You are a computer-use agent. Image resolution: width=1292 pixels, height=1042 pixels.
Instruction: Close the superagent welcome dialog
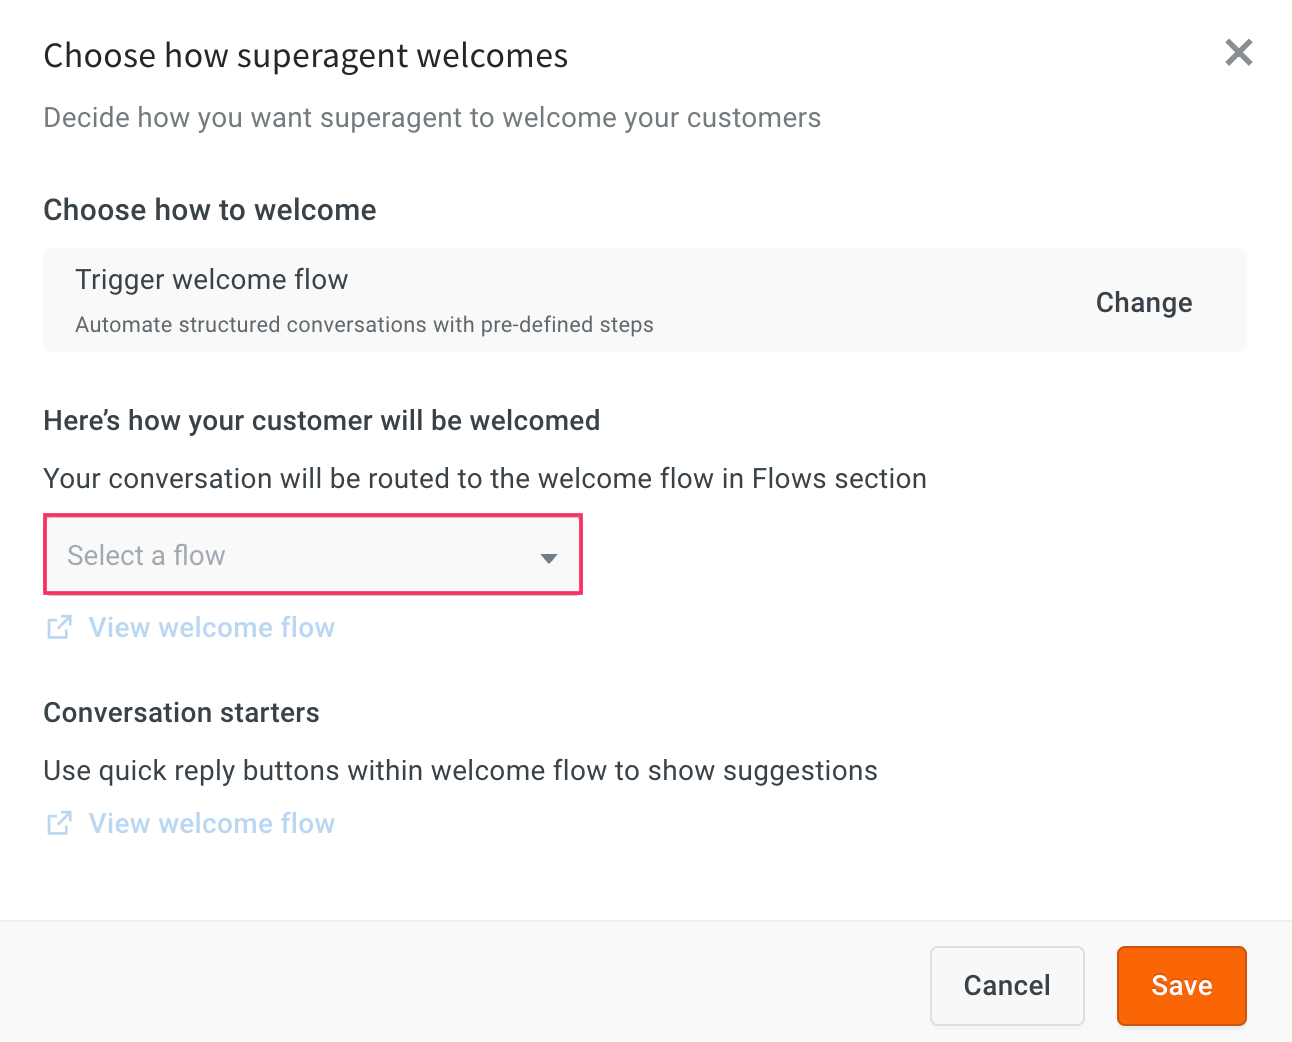coord(1238,52)
